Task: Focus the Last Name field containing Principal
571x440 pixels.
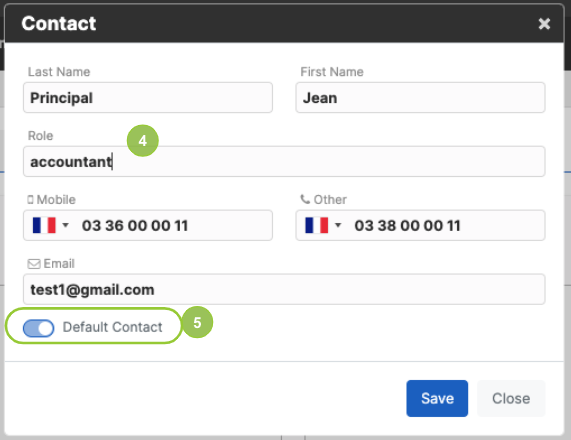Action: (148, 98)
